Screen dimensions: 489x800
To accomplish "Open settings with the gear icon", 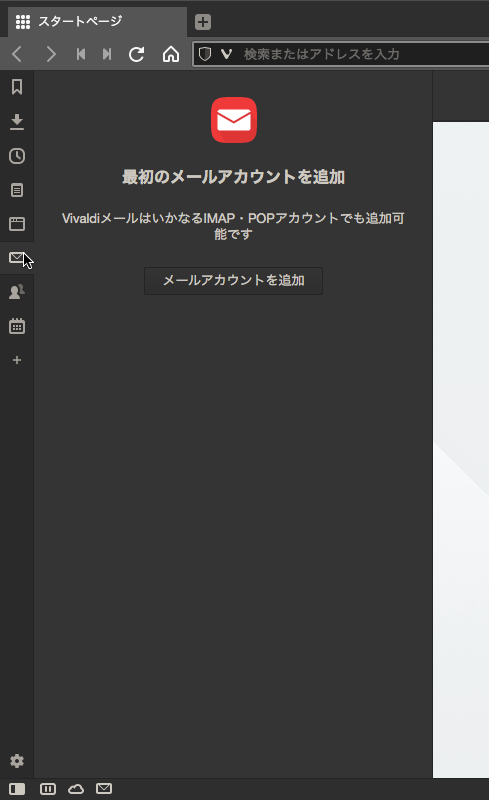I will pos(17,761).
